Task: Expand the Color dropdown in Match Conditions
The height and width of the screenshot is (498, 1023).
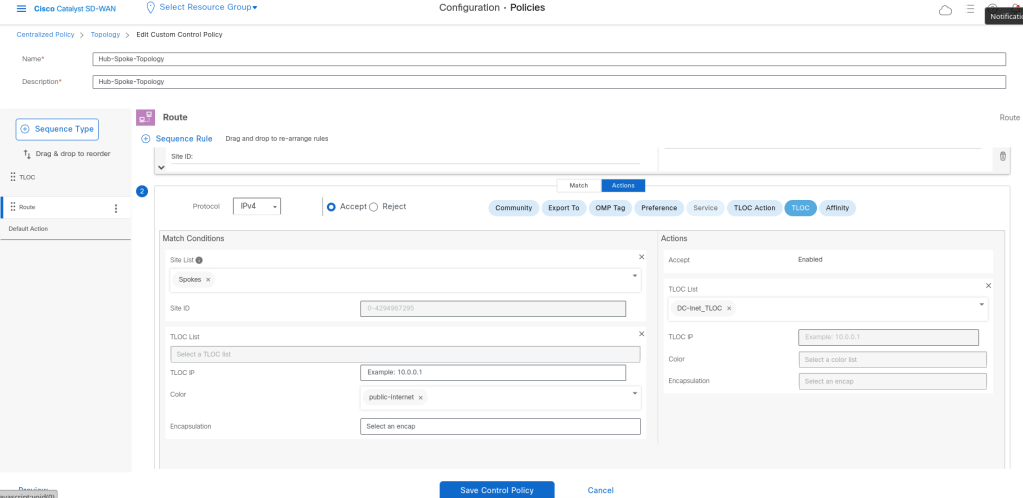Action: tap(635, 393)
